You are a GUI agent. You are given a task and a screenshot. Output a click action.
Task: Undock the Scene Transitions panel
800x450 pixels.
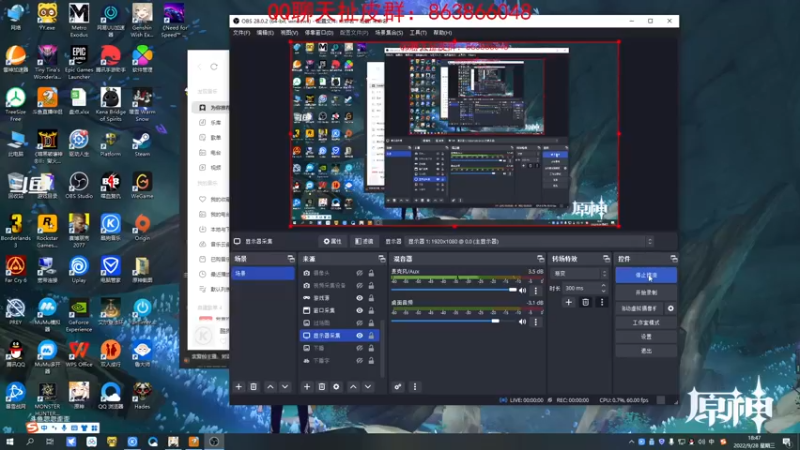pos(606,259)
